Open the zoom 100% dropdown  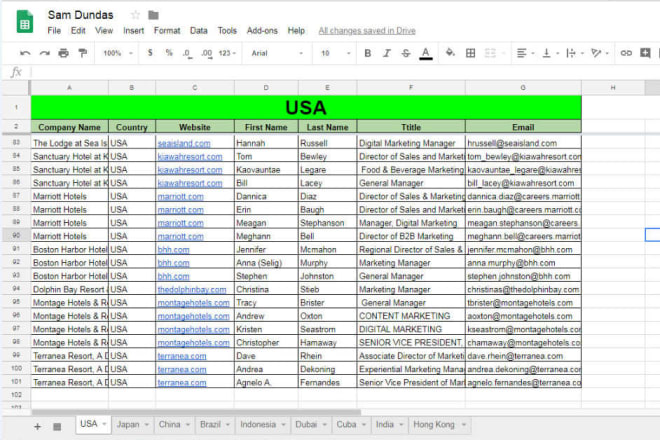point(118,53)
